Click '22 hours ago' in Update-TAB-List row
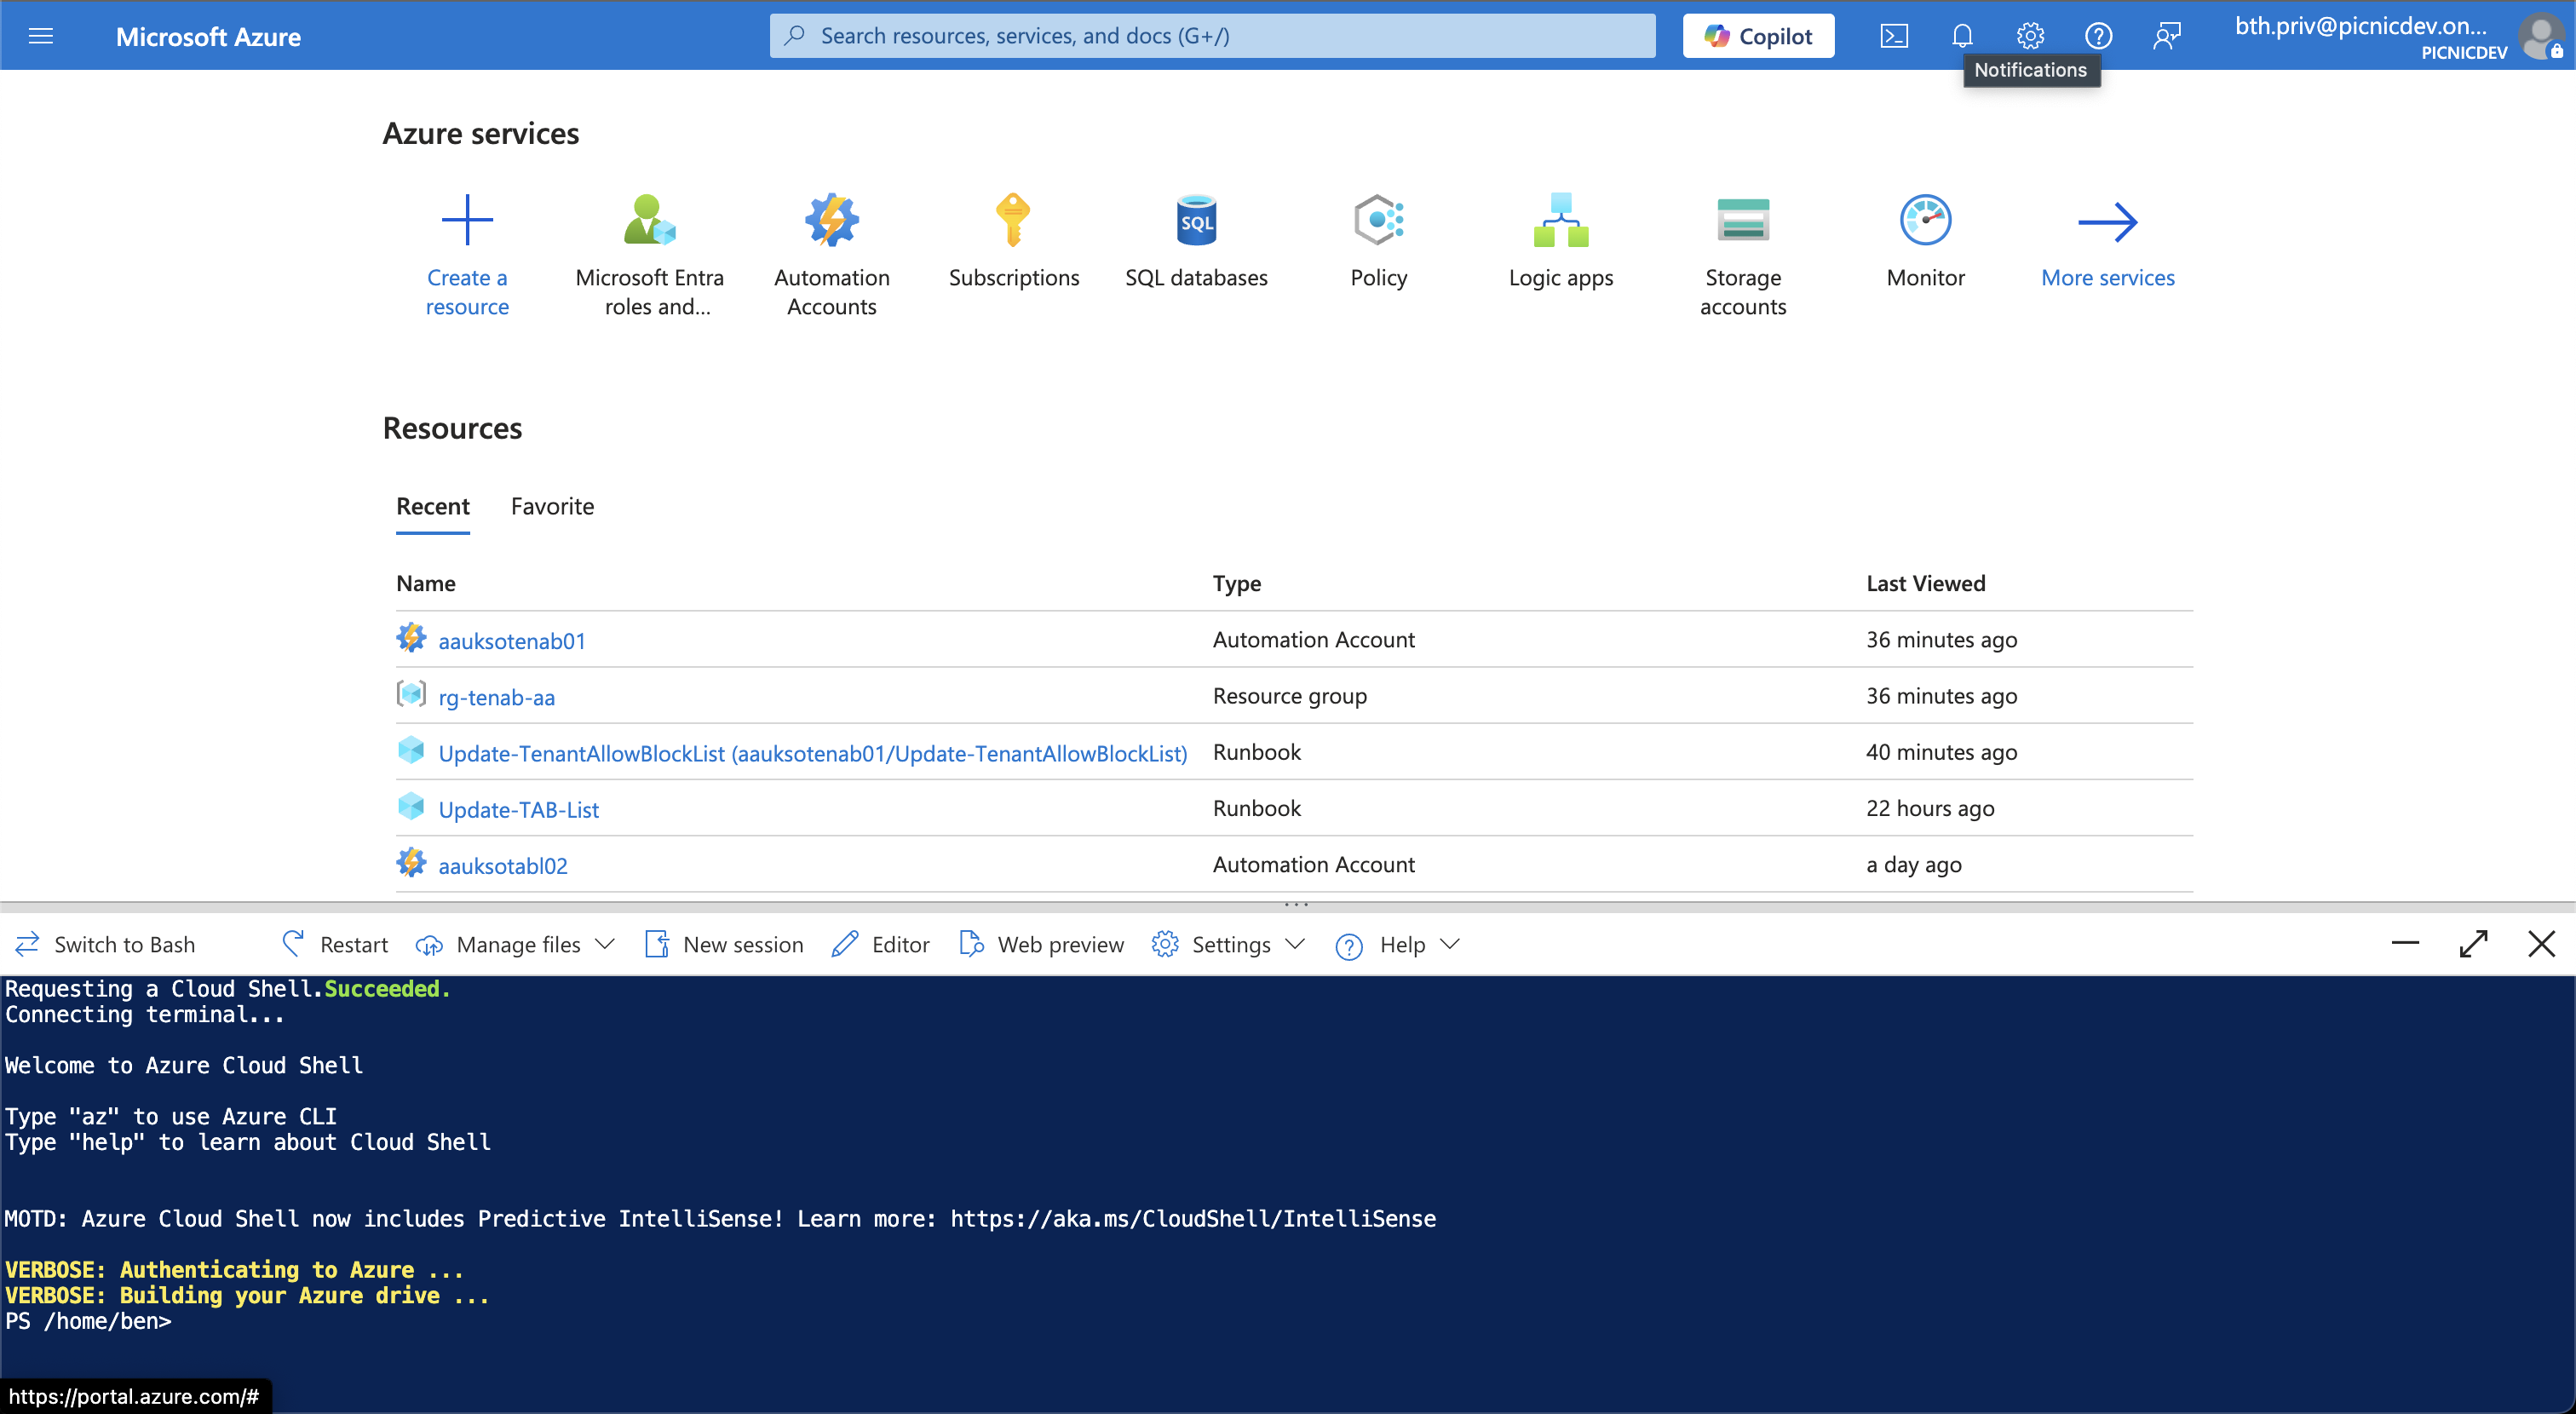The image size is (2576, 1414). pos(1930,808)
